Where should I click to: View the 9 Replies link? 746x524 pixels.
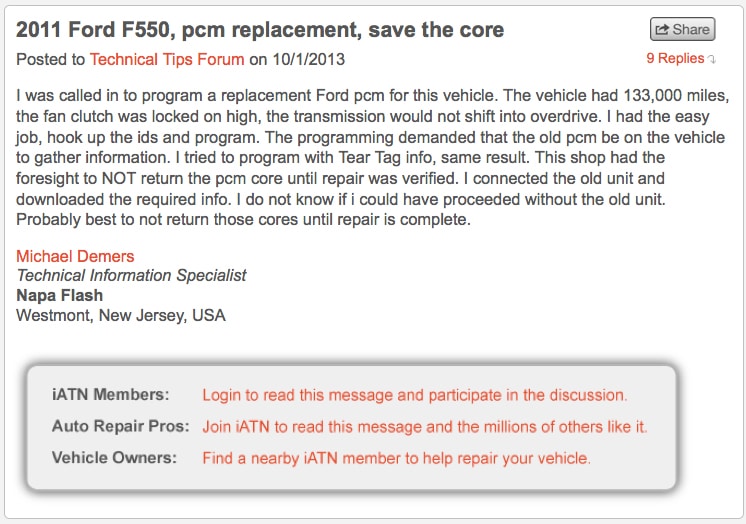(x=675, y=59)
